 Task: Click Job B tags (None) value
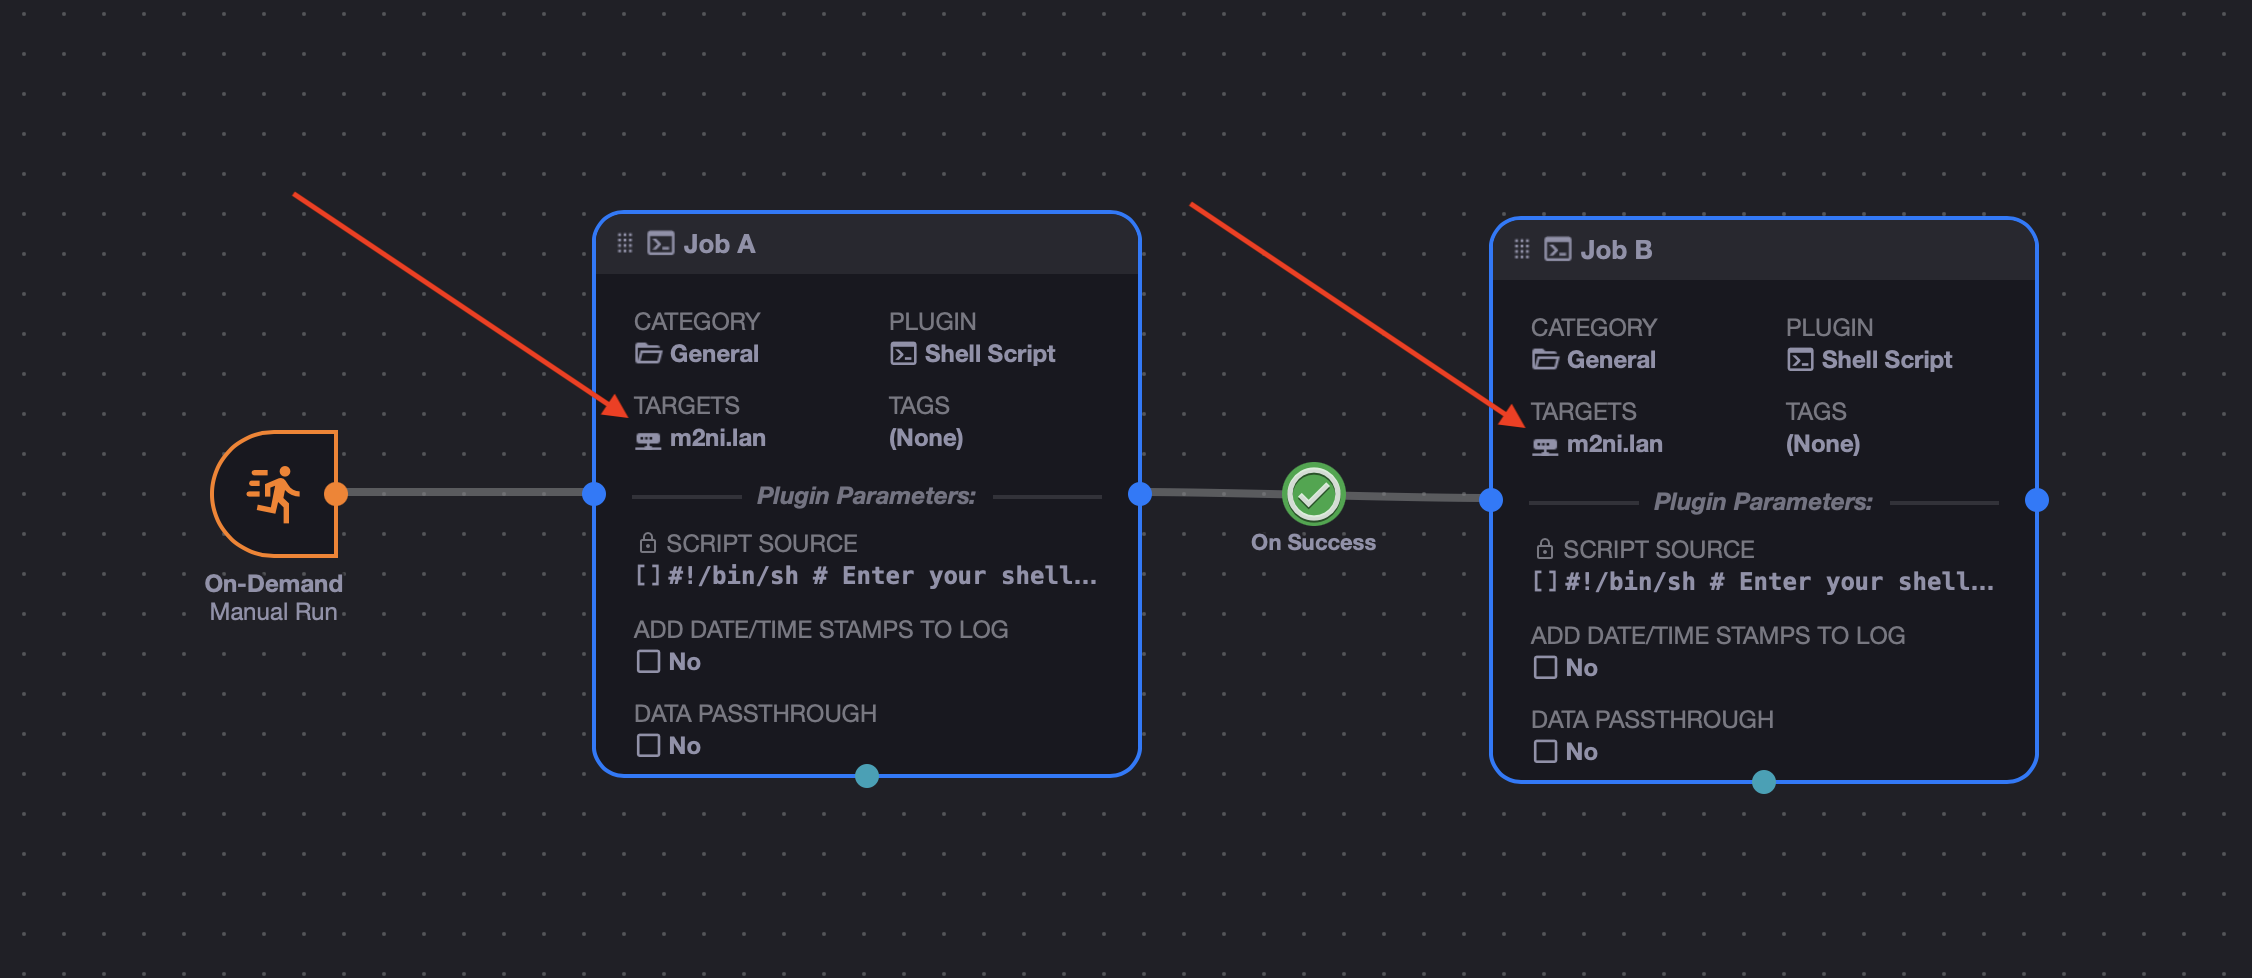(1823, 444)
